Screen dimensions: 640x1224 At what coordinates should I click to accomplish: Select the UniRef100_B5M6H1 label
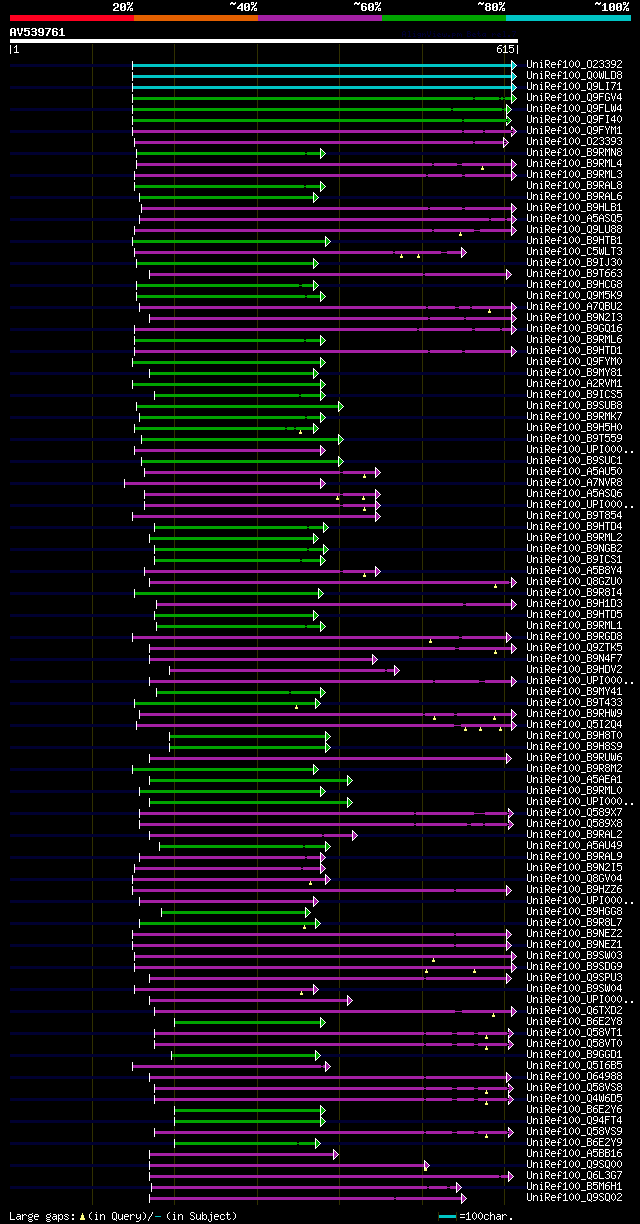(574, 1186)
